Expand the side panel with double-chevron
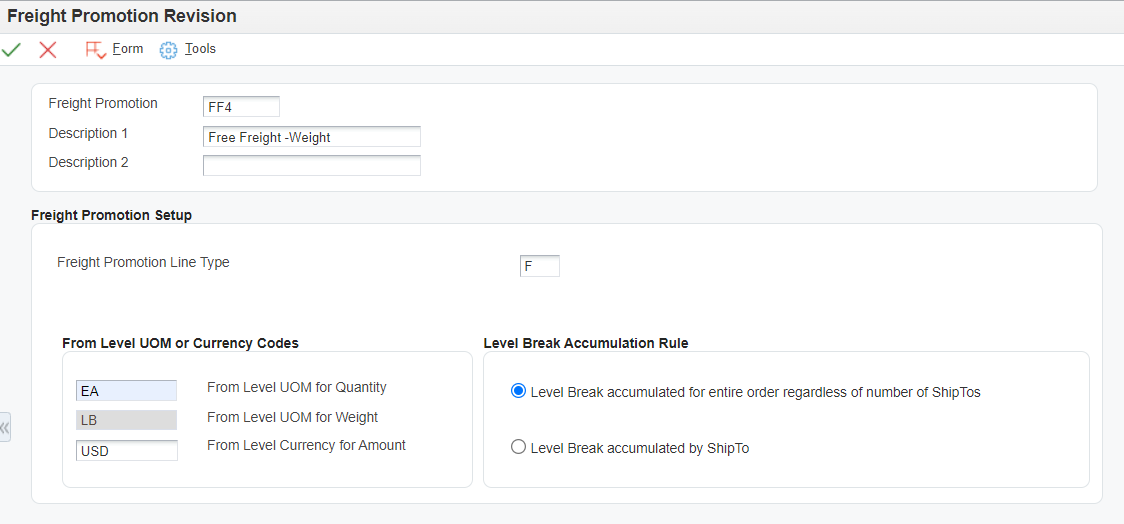 [x=5, y=428]
